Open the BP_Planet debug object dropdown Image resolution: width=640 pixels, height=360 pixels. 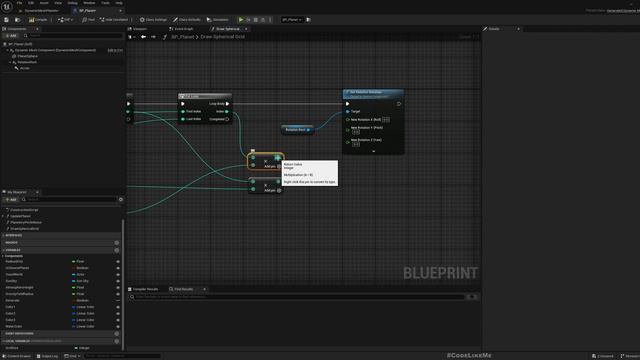pos(292,20)
